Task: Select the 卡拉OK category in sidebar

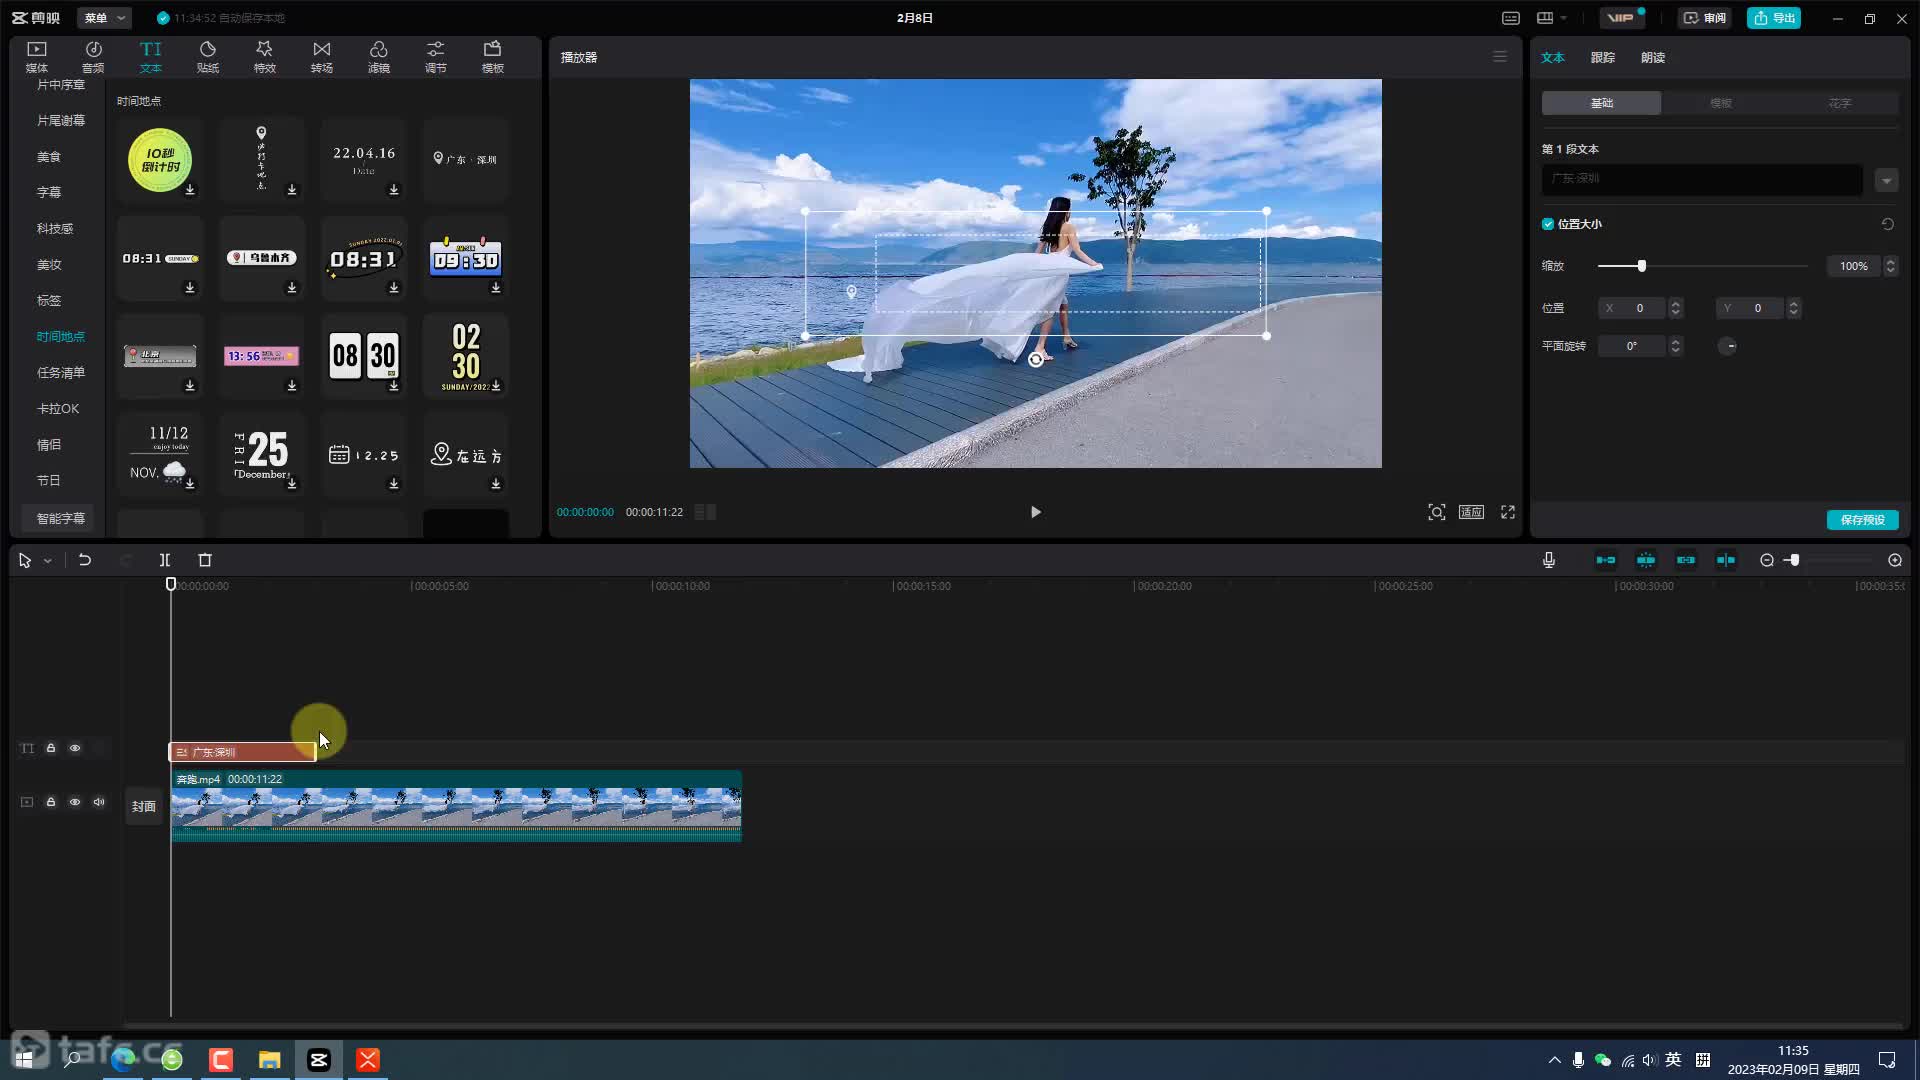Action: 58,408
